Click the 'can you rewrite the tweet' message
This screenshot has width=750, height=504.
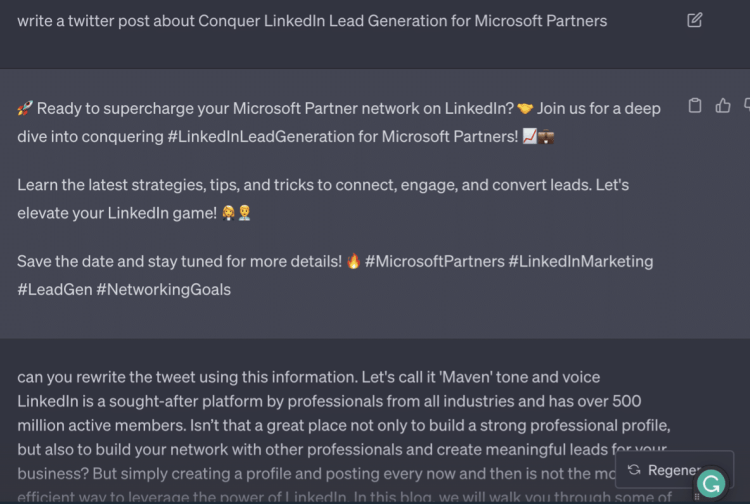point(344,437)
